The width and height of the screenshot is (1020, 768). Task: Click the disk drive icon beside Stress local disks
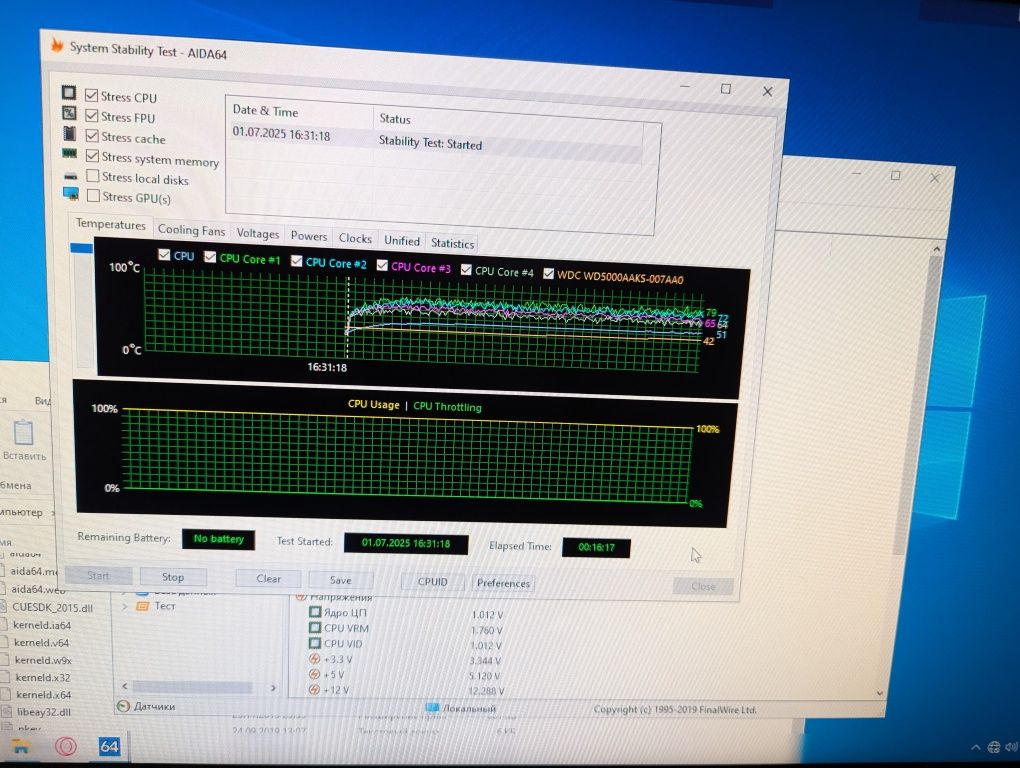coord(71,176)
